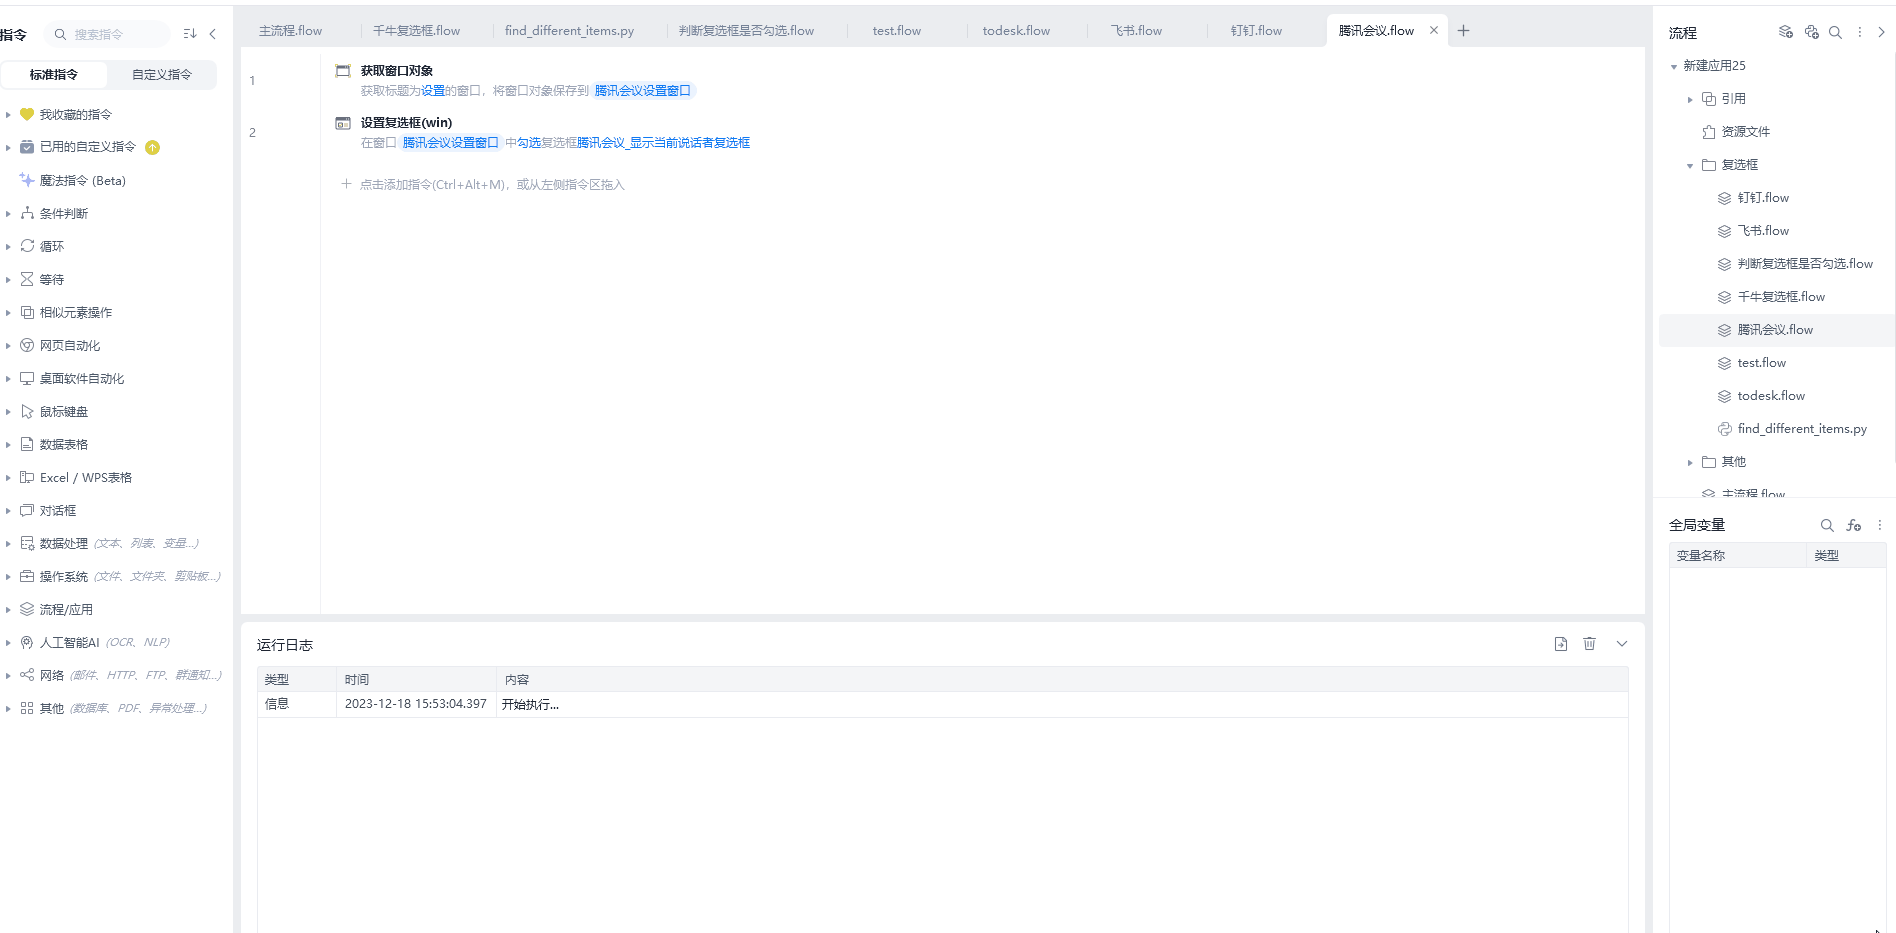This screenshot has height=933, width=1896.
Task: Collapse the 运行日志 panel with chevron
Action: click(x=1622, y=644)
